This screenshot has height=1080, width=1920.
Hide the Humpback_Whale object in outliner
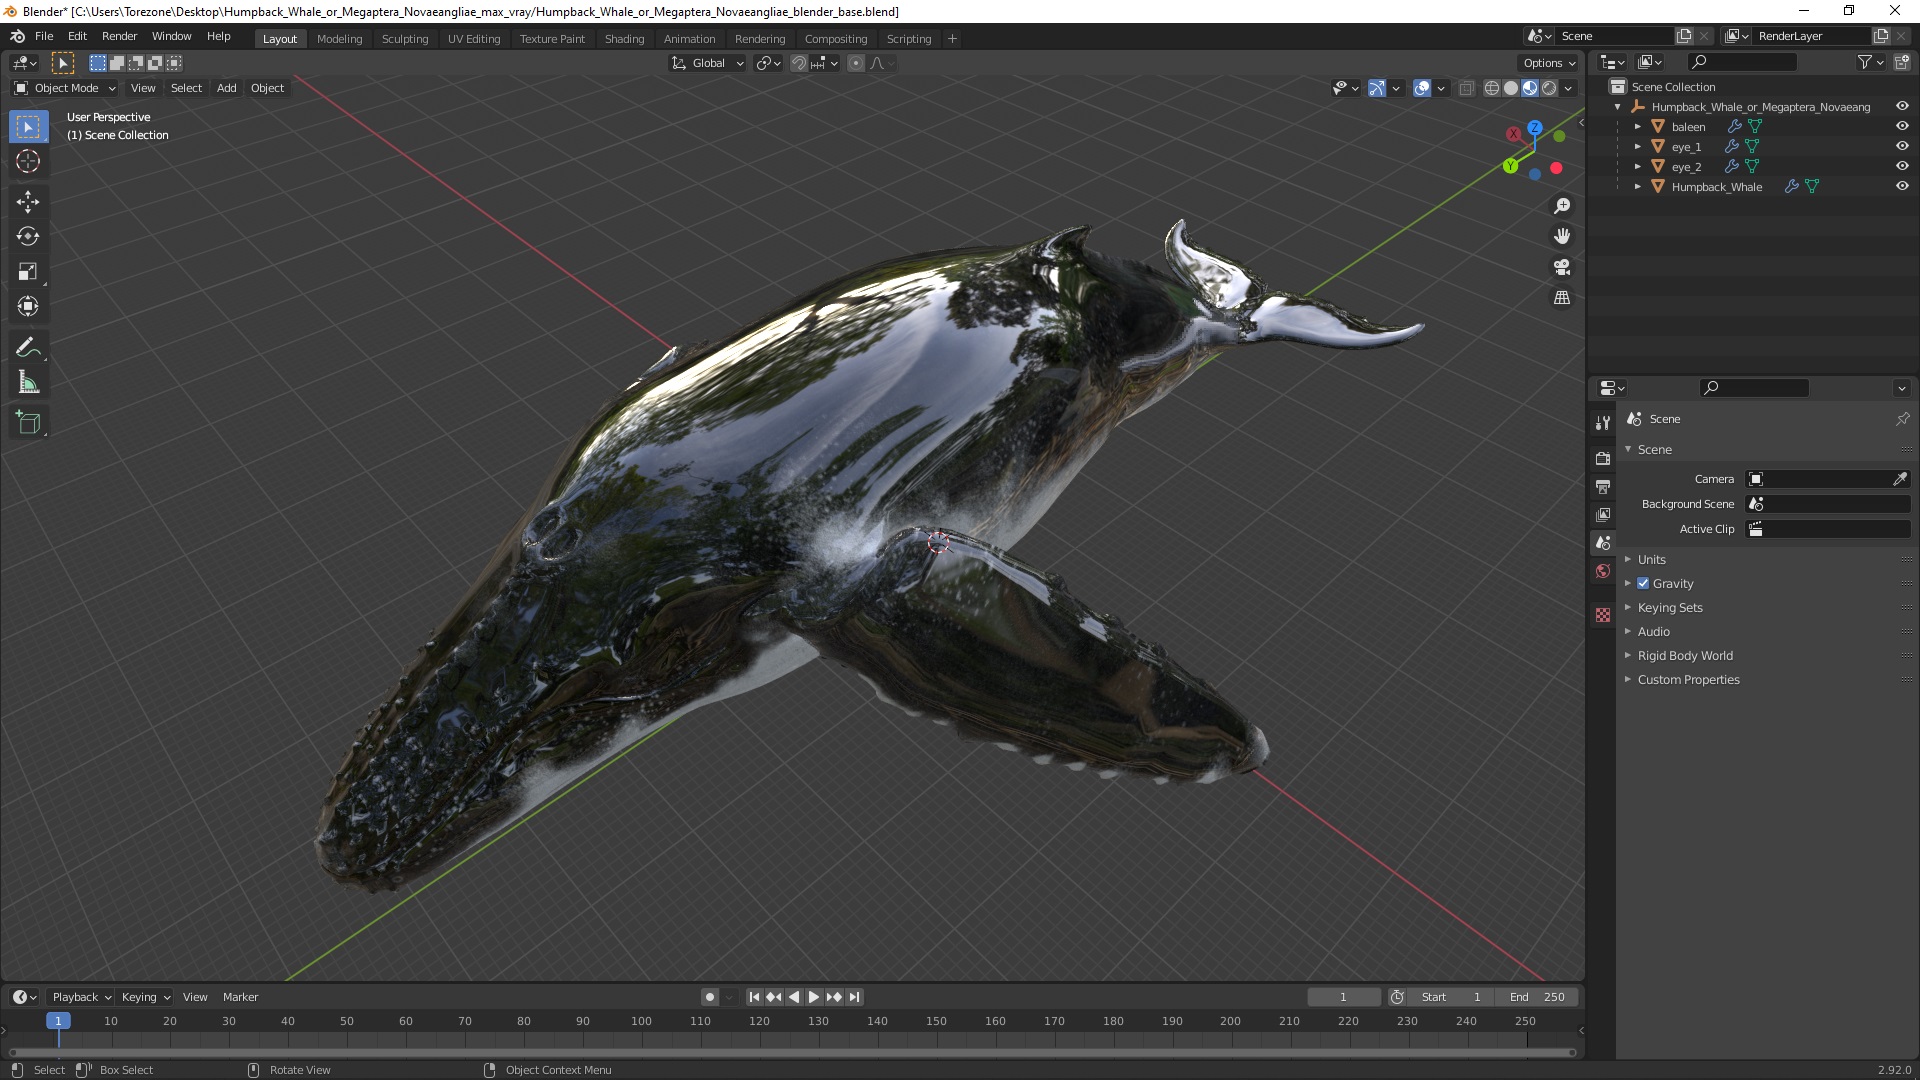pyautogui.click(x=1902, y=187)
